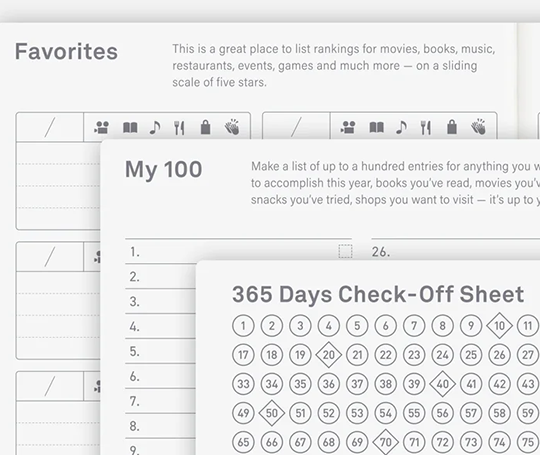Screen dimensions: 540x455
Task: Select the music note icon in first Favorites box
Action: point(155,127)
